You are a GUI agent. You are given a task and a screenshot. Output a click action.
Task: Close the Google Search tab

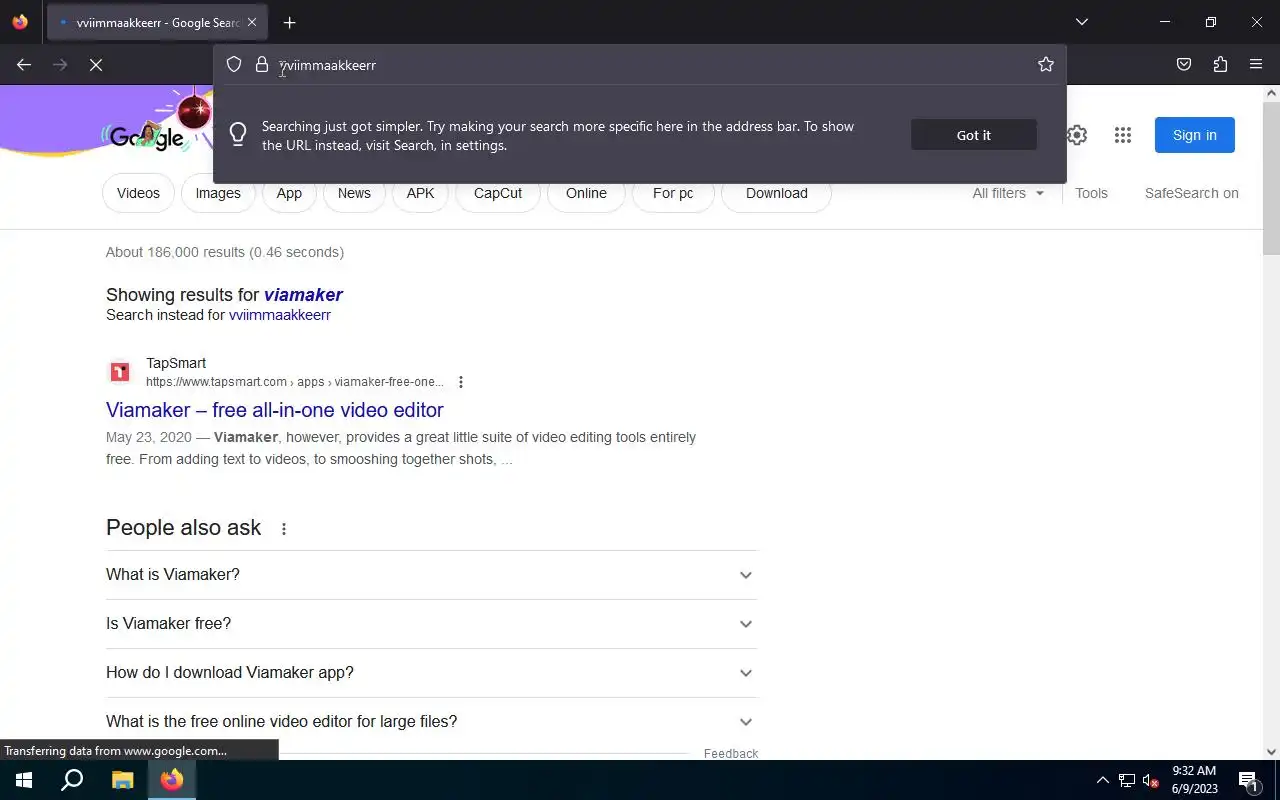click(251, 22)
